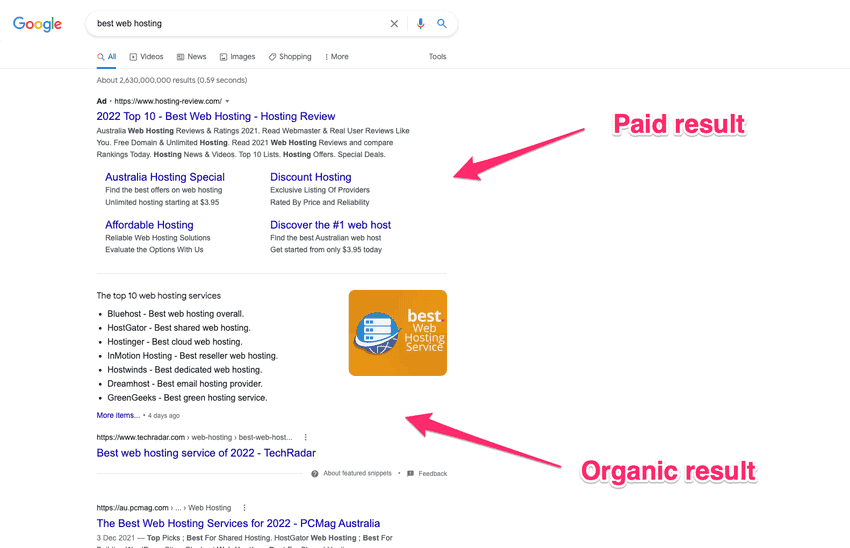Viewport: 850px width, 548px height.
Task: Click the hosting-review.com ad URL
Action: pos(168,101)
